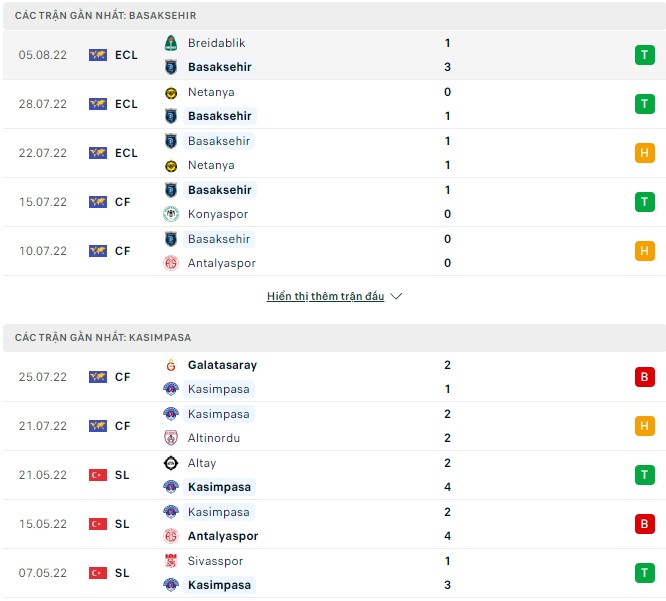Click the 'Các trận gần nhất: Basaksehir' header
666x601 pixels.
(x=106, y=16)
